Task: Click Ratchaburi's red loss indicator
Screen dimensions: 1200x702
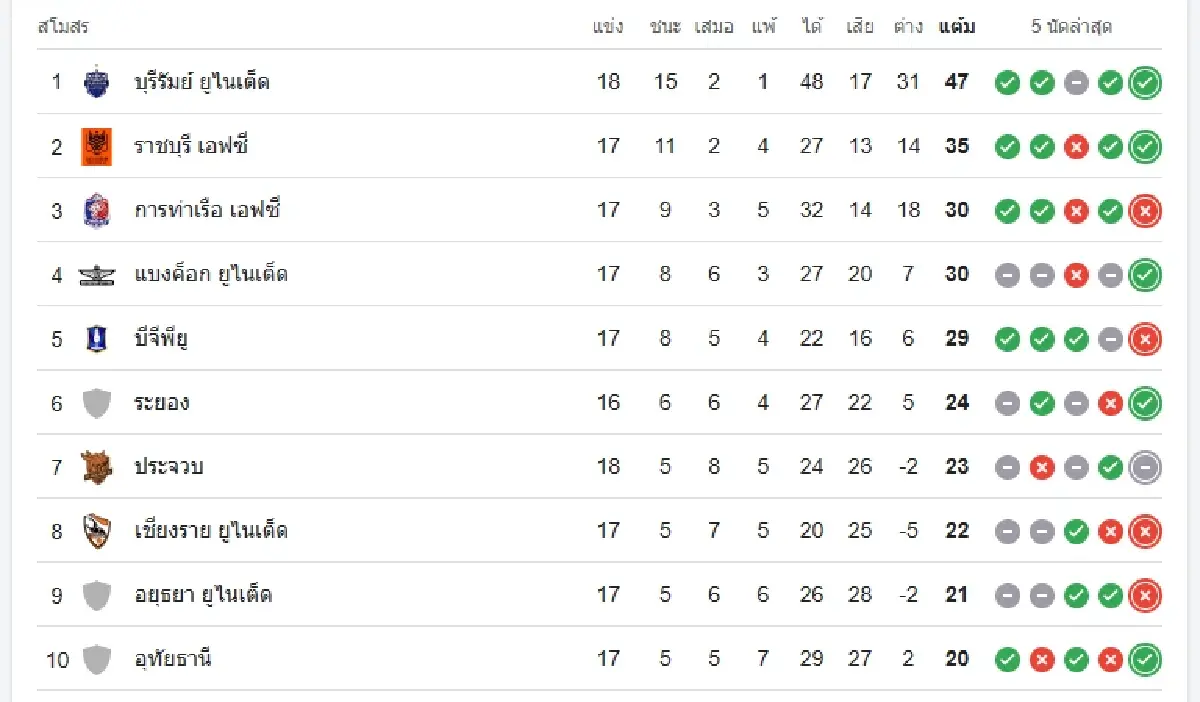Action: (x=1076, y=147)
